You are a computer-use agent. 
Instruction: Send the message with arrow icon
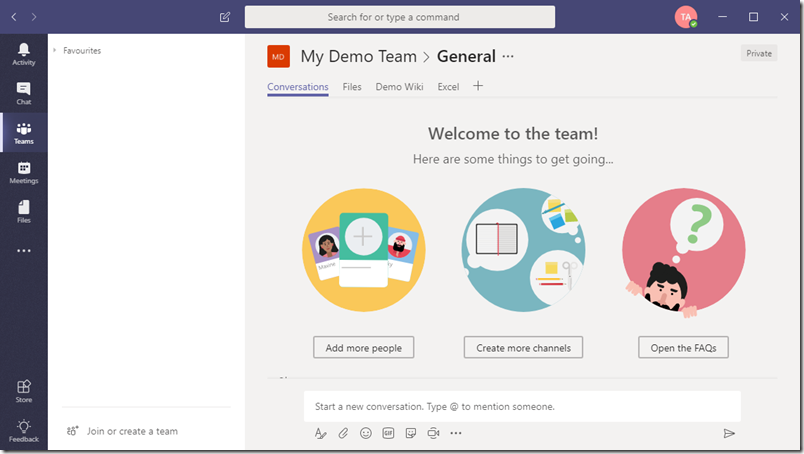click(x=729, y=433)
